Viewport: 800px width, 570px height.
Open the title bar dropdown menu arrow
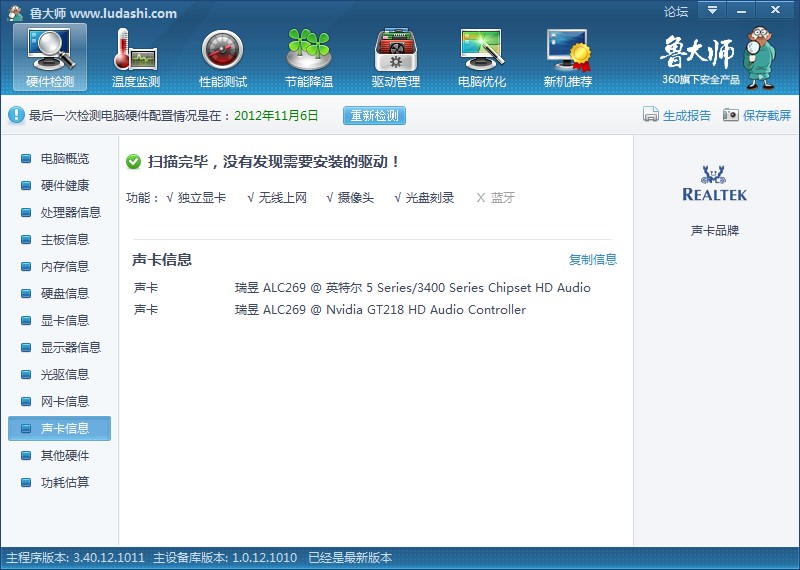(712, 10)
